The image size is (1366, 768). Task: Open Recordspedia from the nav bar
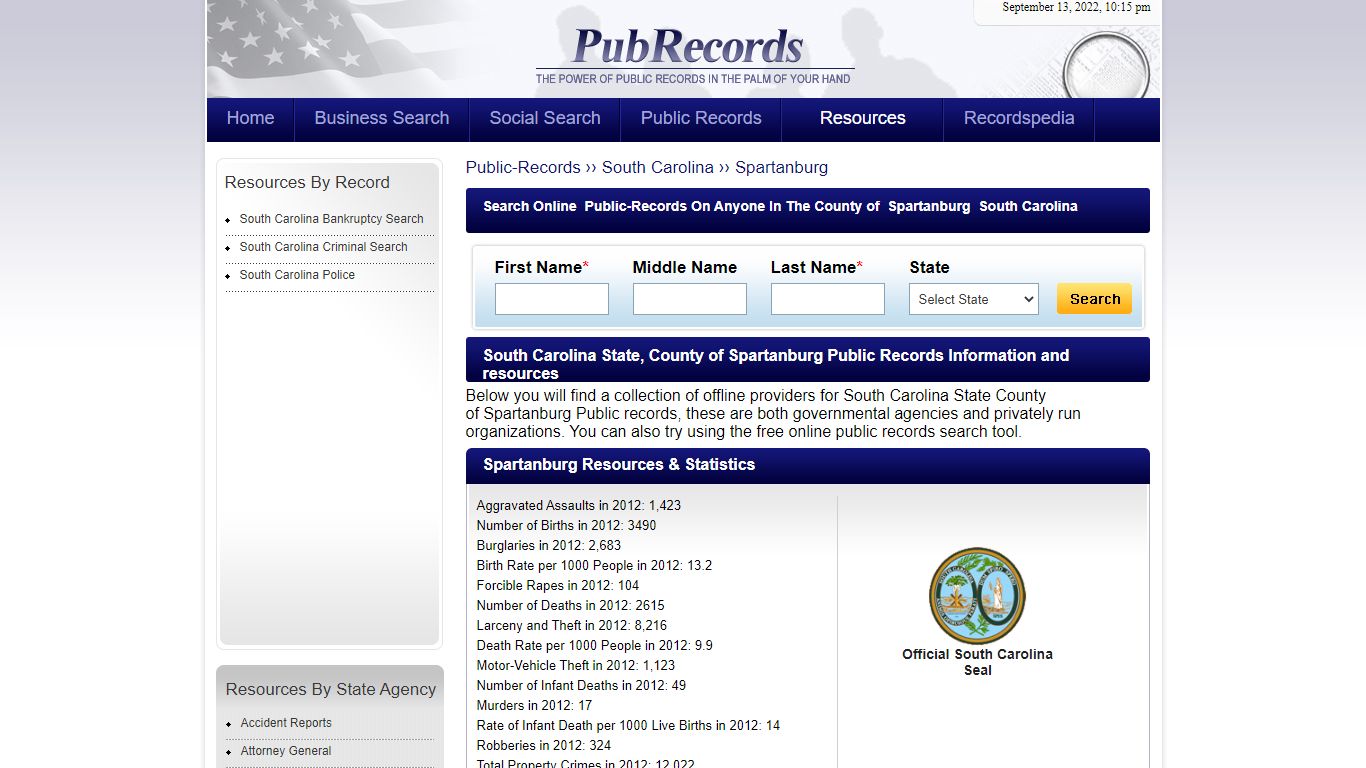pos(1019,118)
